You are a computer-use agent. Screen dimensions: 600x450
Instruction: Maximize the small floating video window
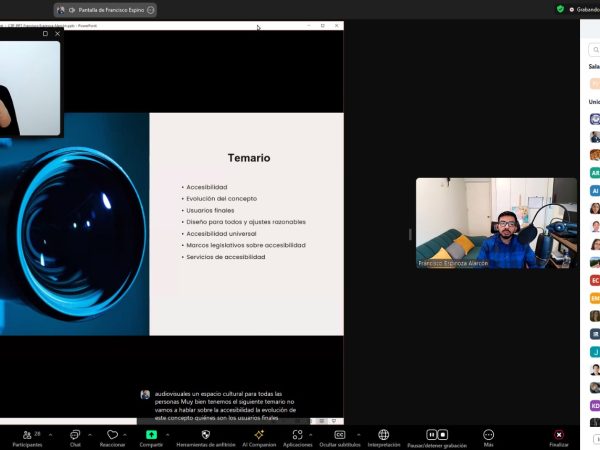(45, 34)
